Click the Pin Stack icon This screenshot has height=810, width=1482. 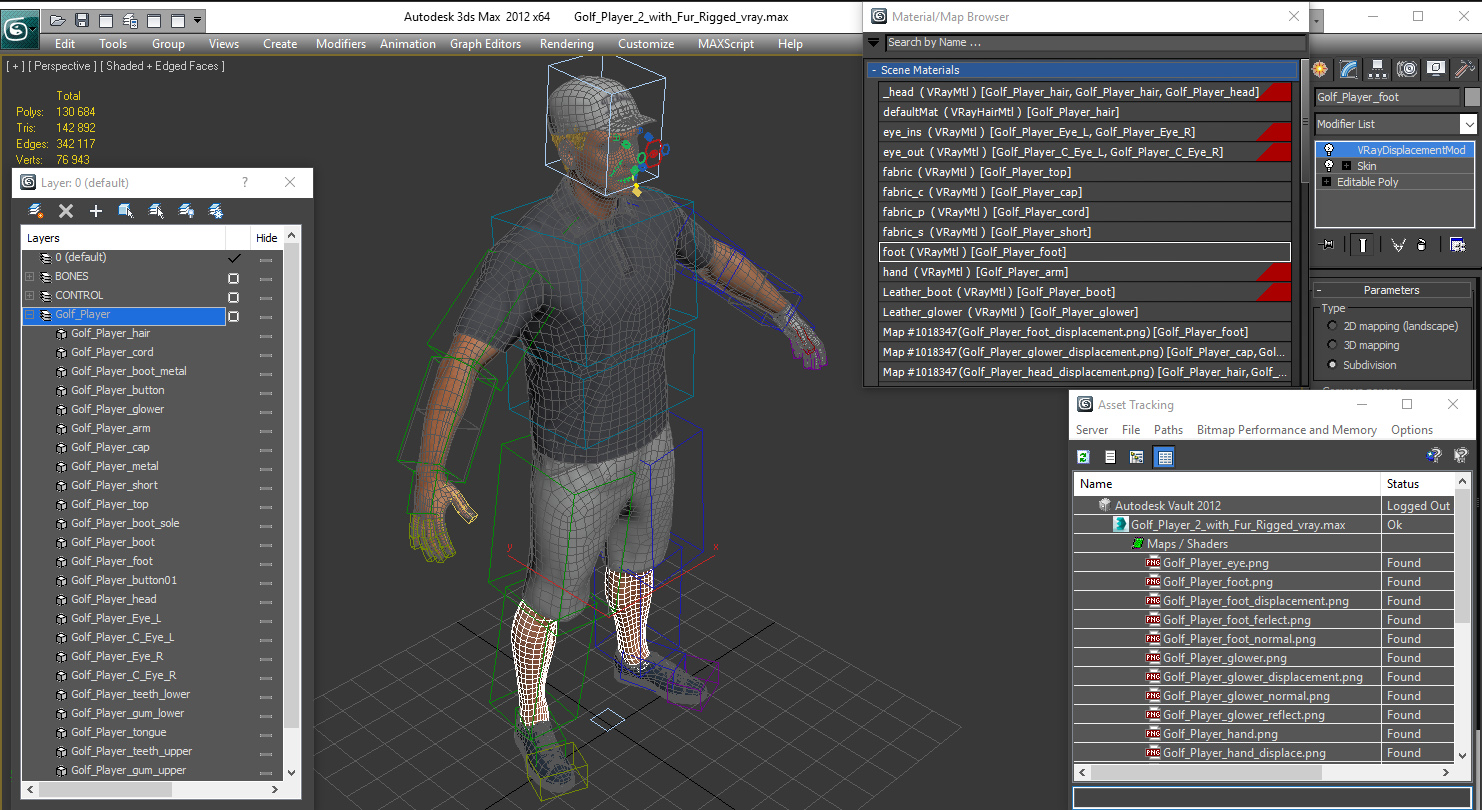pos(1328,244)
